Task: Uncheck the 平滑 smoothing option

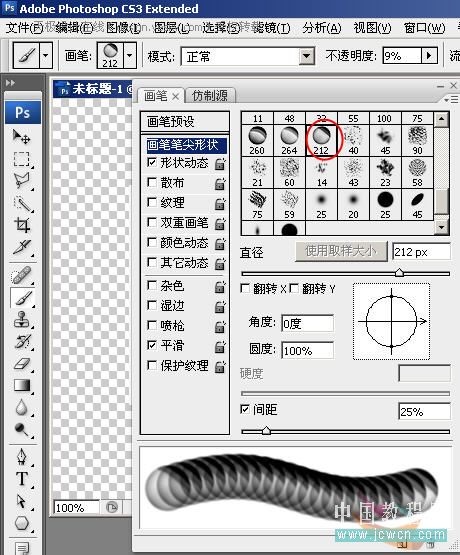Action: pyautogui.click(x=152, y=345)
